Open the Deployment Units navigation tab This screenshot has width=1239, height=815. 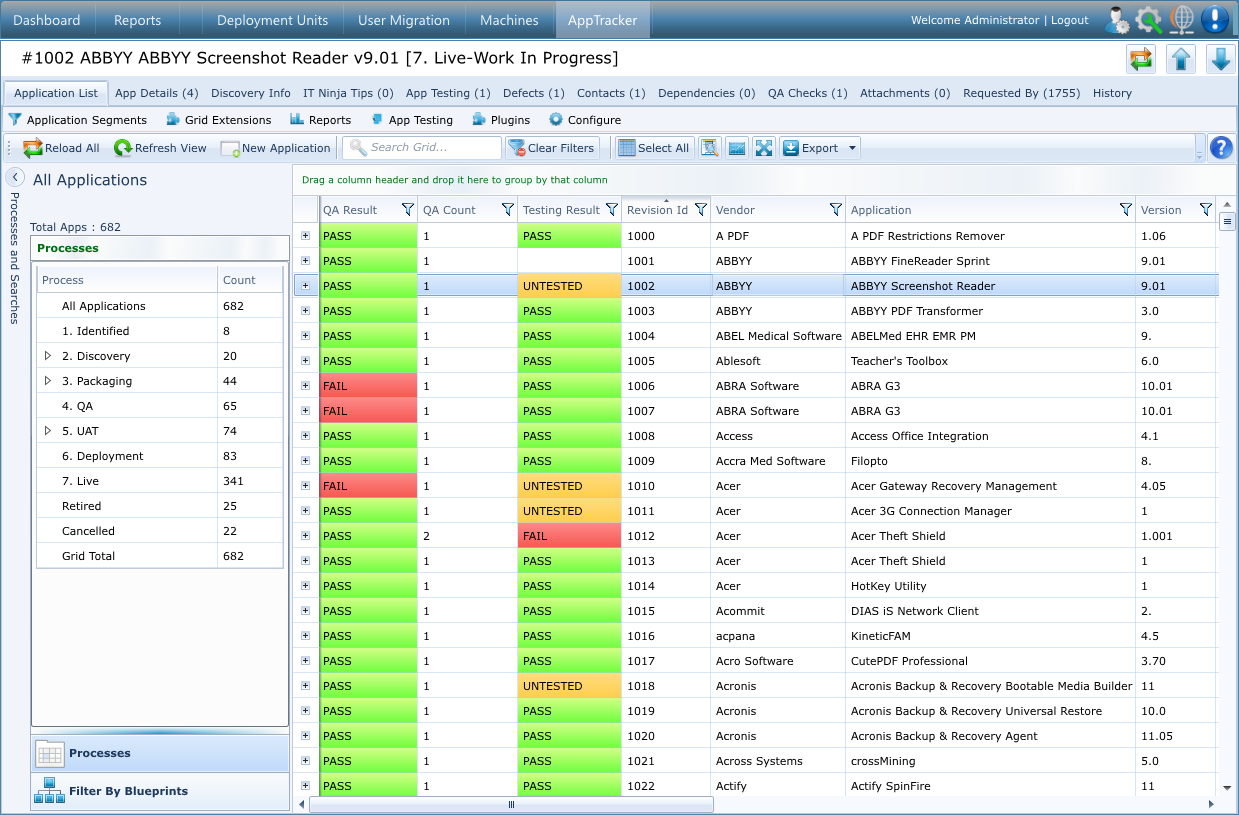[272, 20]
